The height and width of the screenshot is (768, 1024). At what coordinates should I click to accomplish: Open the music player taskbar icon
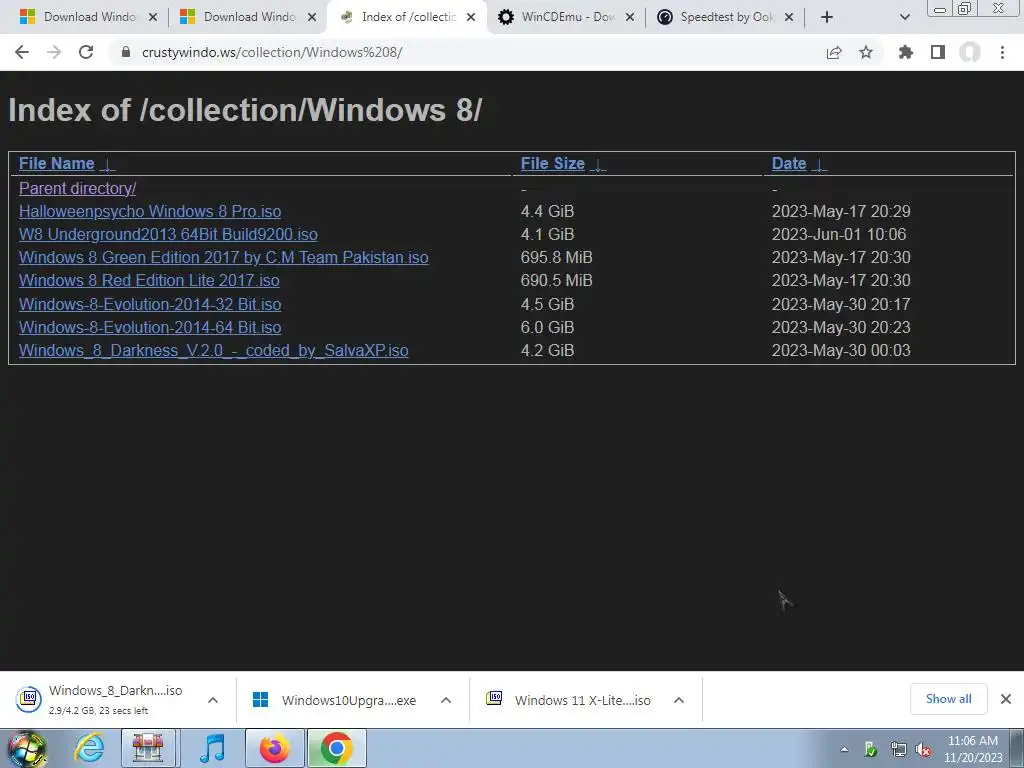[x=213, y=748]
